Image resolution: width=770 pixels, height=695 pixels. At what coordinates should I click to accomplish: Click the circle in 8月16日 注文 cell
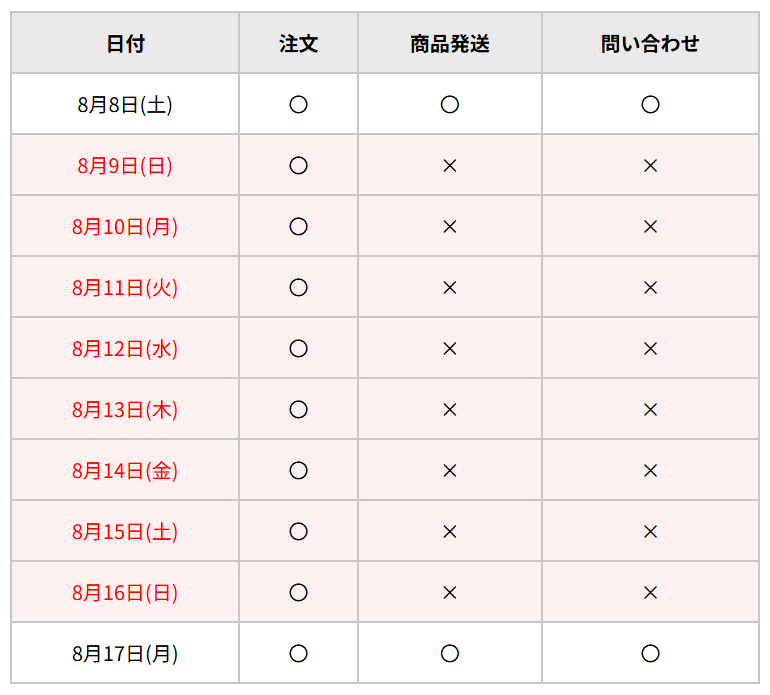coord(299,592)
